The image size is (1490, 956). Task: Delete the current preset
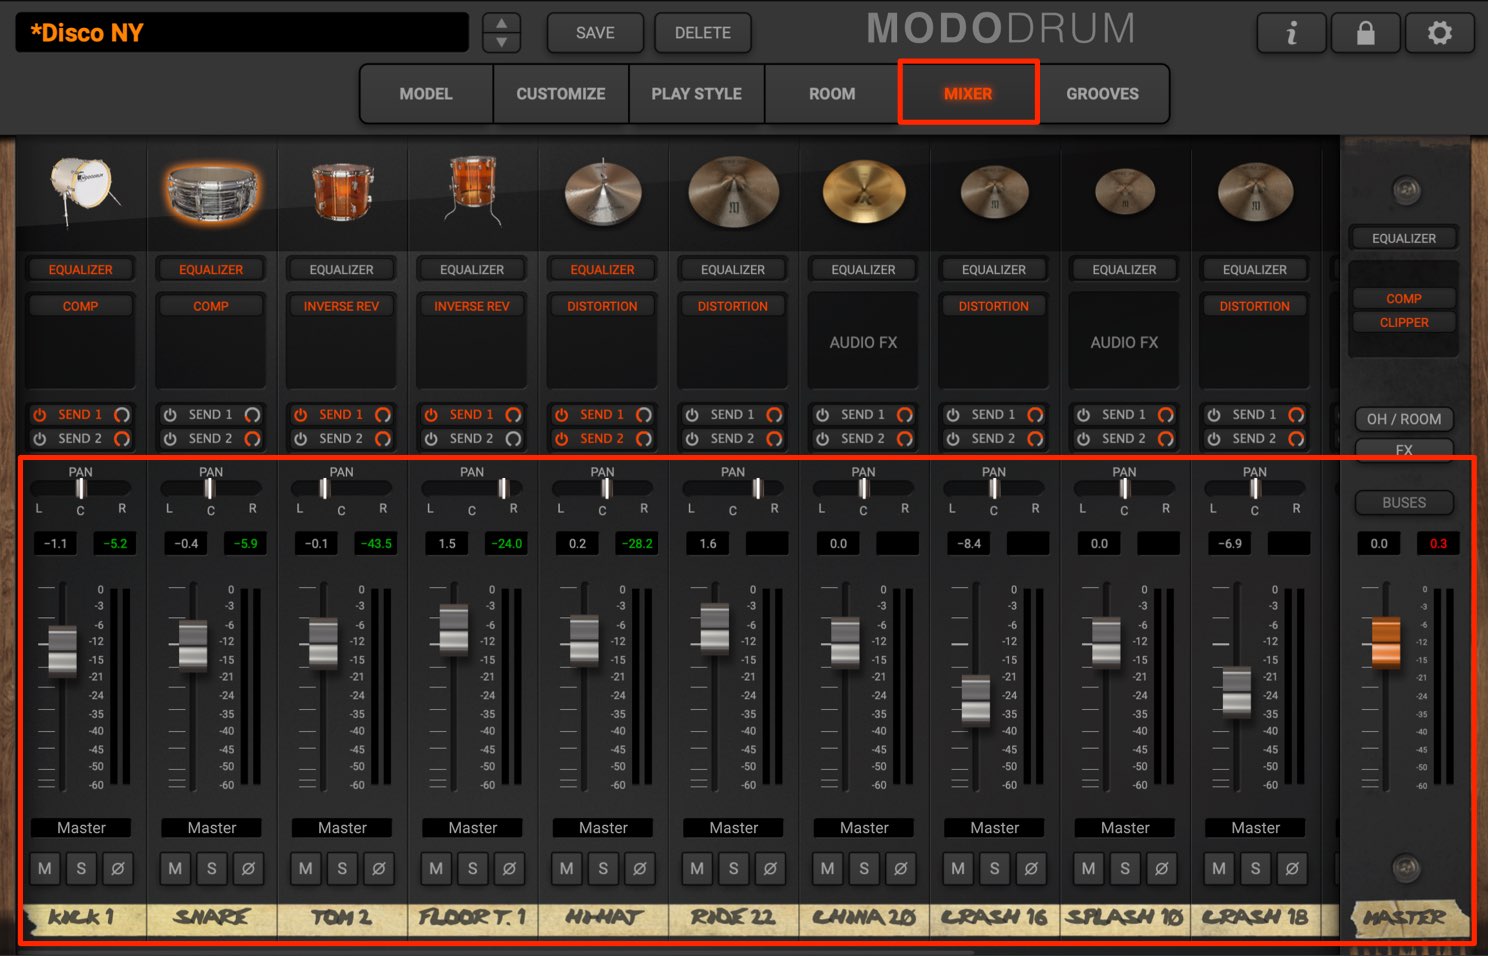703,33
